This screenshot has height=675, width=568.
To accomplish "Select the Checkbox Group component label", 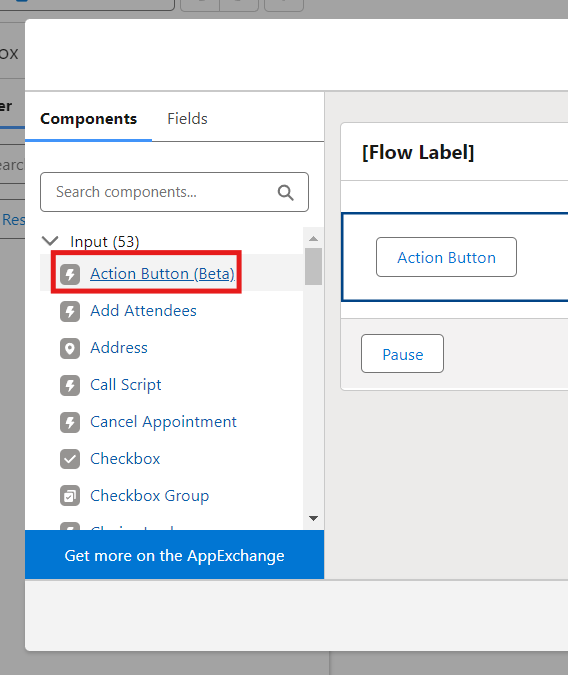I will [149, 496].
